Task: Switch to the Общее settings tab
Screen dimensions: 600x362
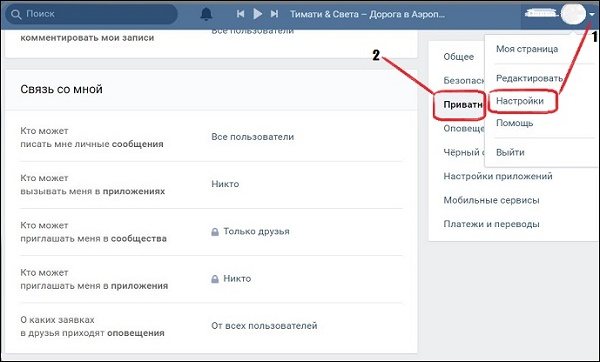Action: 458,57
